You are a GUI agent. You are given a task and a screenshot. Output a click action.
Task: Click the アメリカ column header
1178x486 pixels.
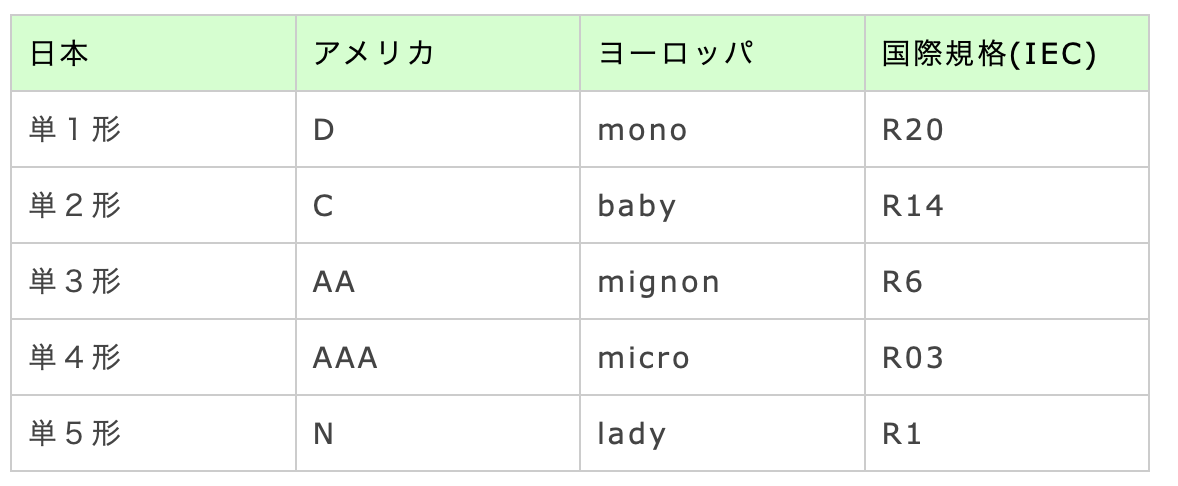point(373,54)
